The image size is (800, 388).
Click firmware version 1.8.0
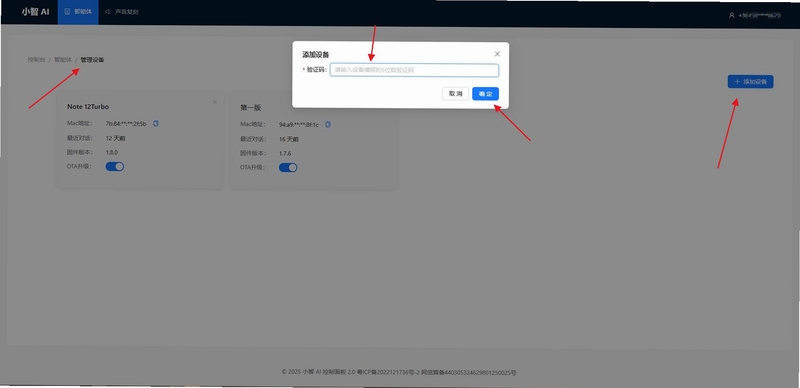click(112, 152)
